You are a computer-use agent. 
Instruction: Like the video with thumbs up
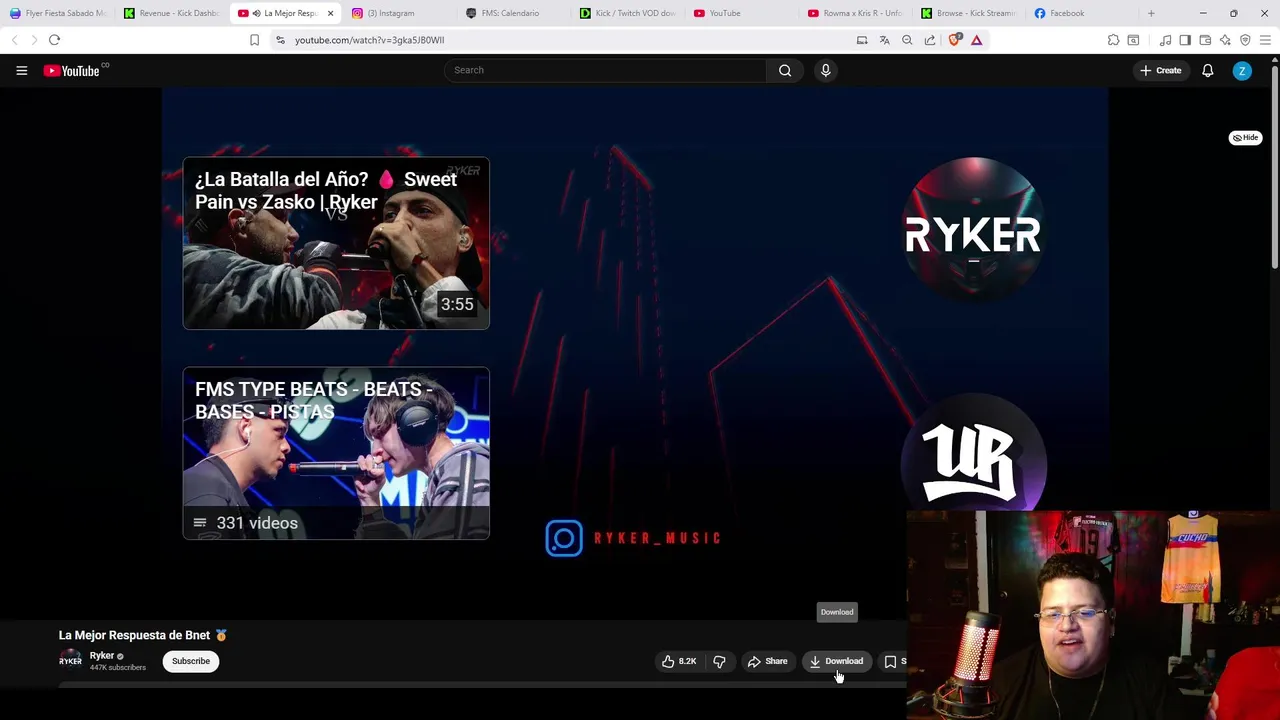coord(679,661)
